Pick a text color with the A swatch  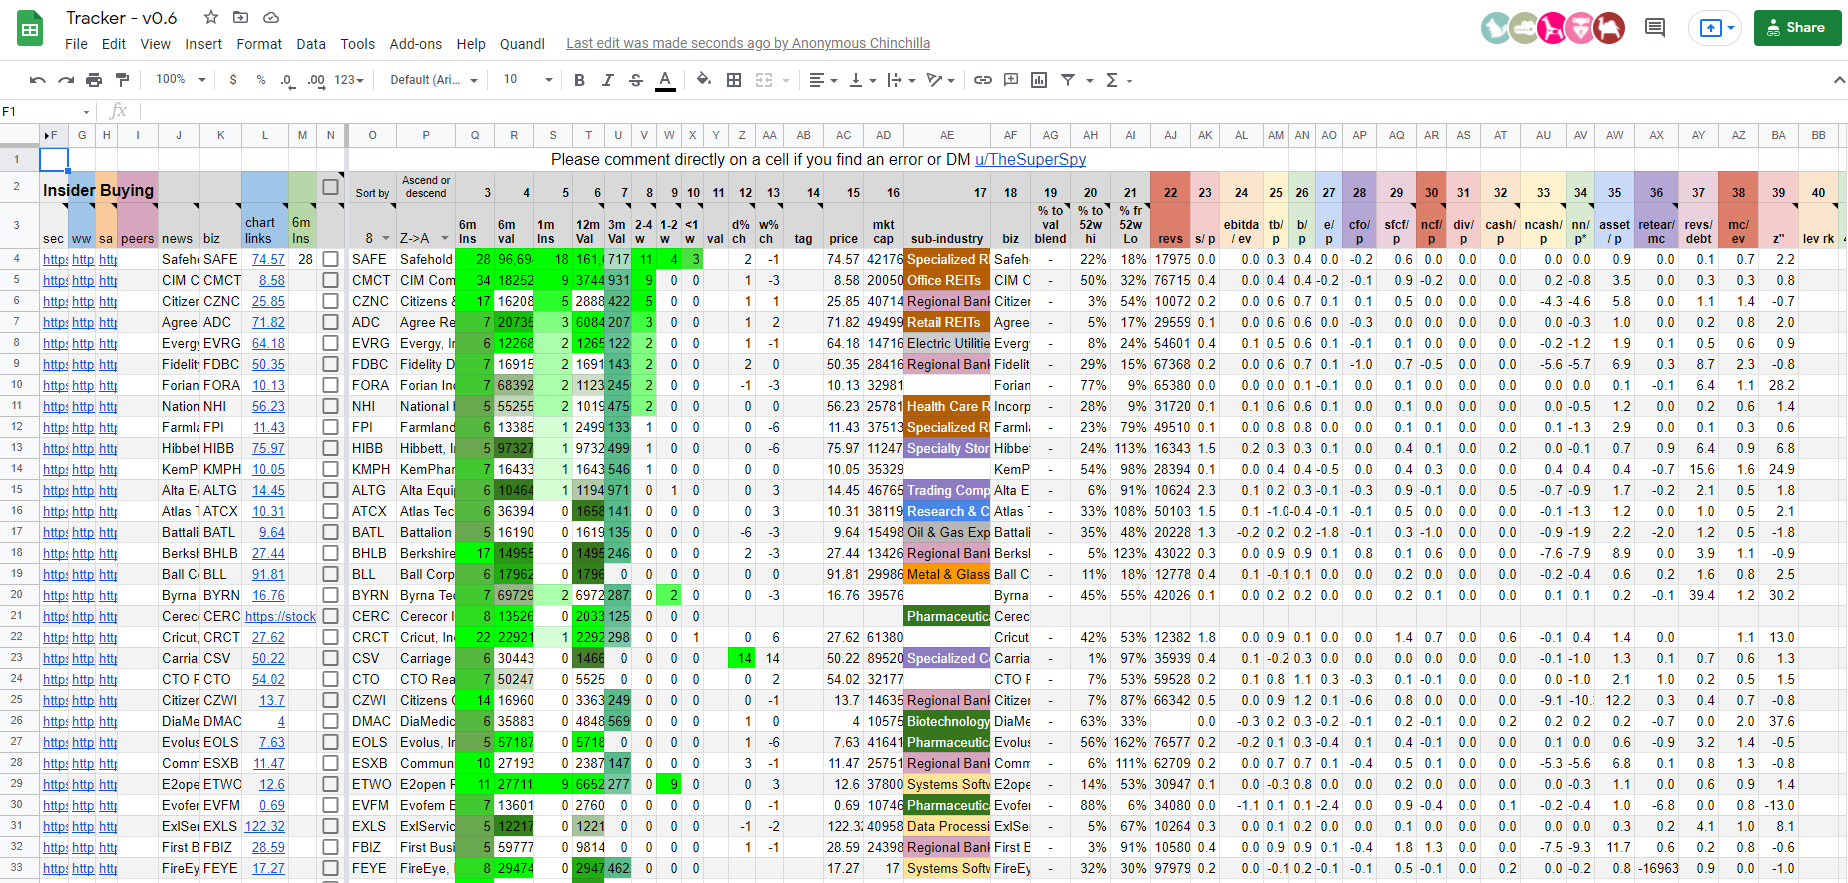pyautogui.click(x=665, y=80)
